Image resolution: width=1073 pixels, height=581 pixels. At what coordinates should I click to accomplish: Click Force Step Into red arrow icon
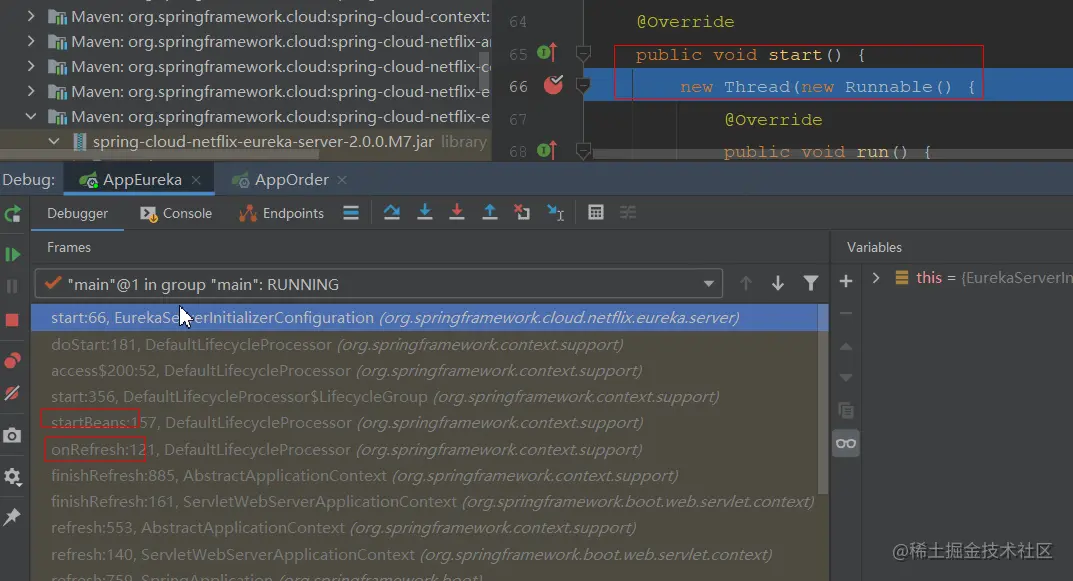(x=456, y=213)
